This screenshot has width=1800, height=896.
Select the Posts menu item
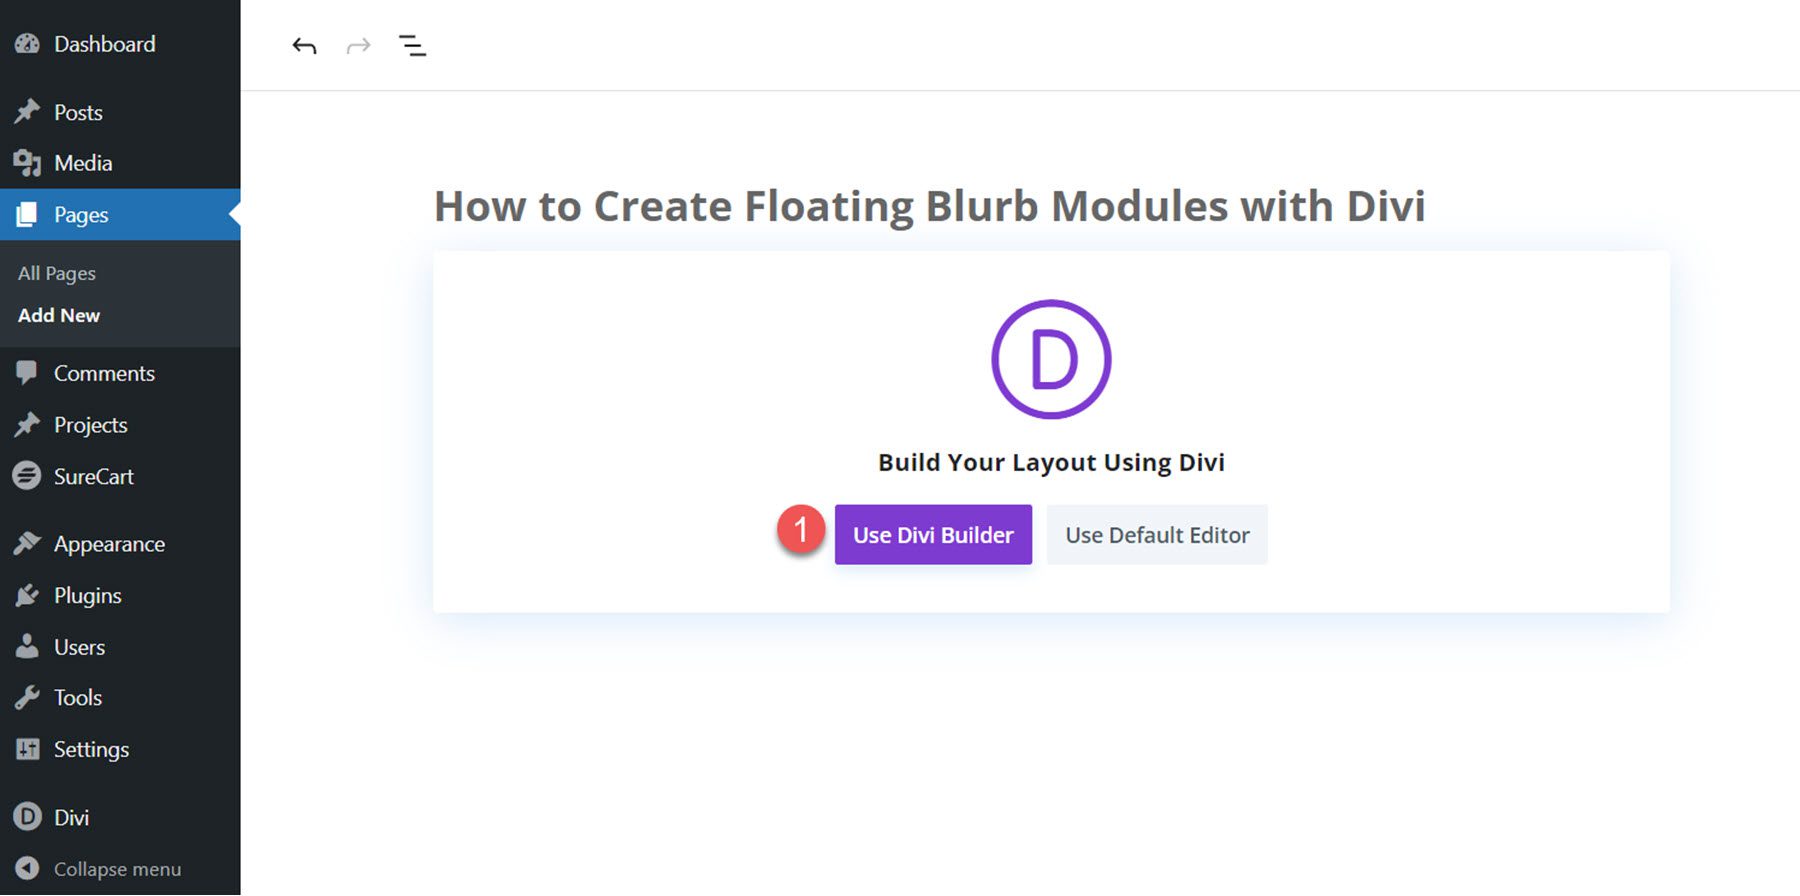pyautogui.click(x=78, y=112)
